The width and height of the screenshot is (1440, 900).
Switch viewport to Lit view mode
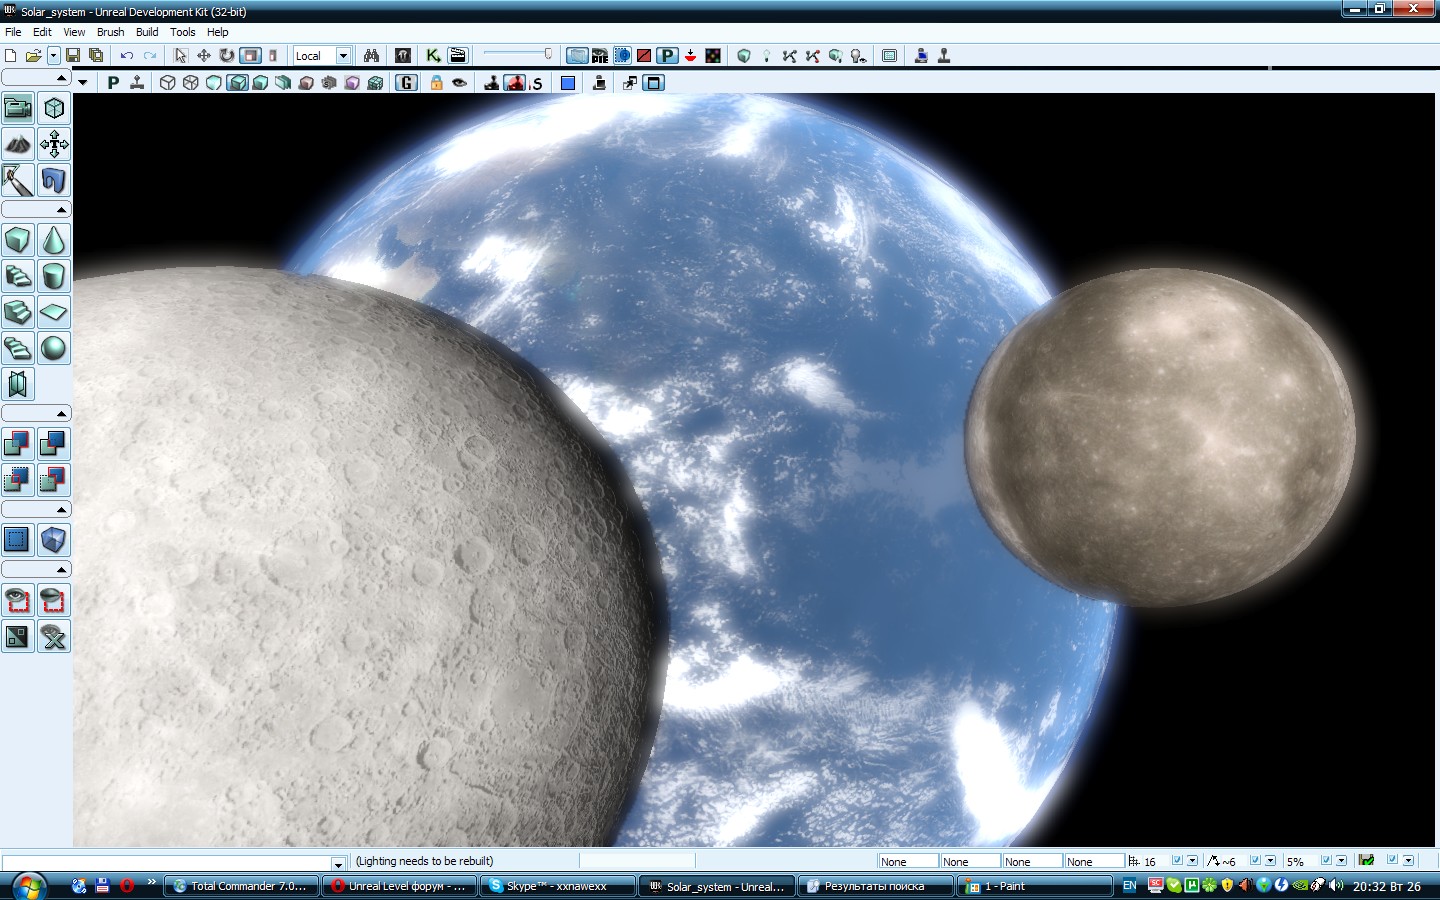pos(237,83)
